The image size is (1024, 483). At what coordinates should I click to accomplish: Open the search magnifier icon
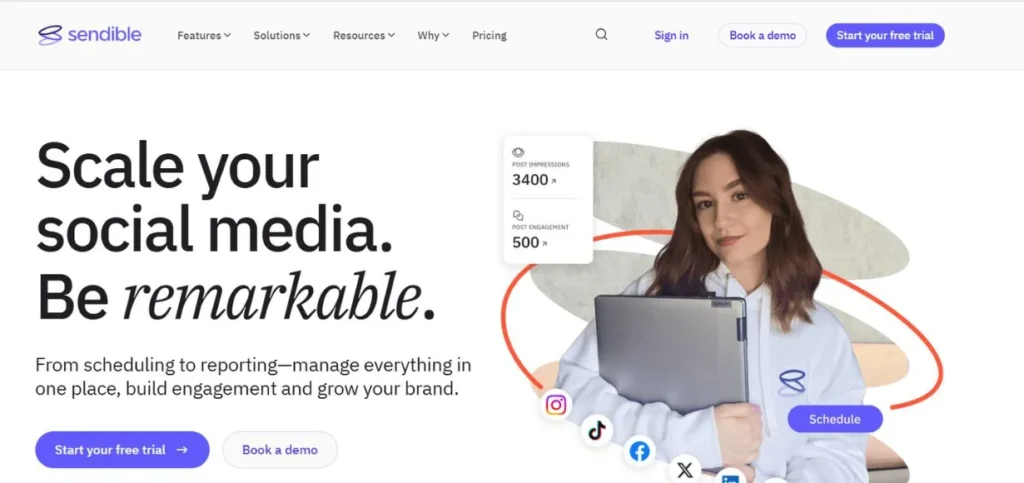pos(601,35)
